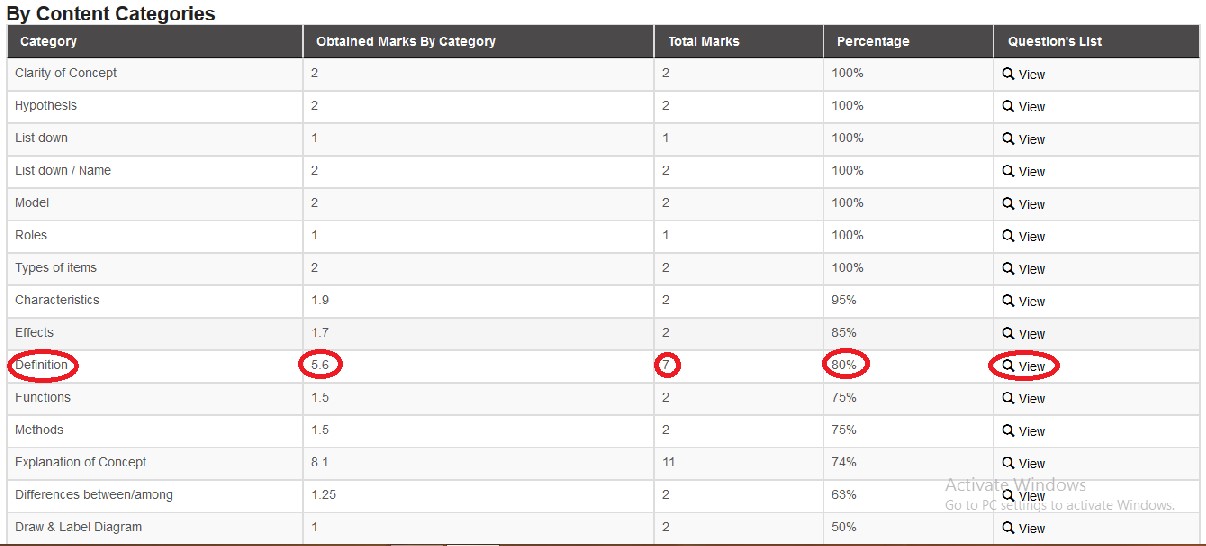View questions for Differences between/among
The width and height of the screenshot is (1206, 546).
[x=1031, y=496]
